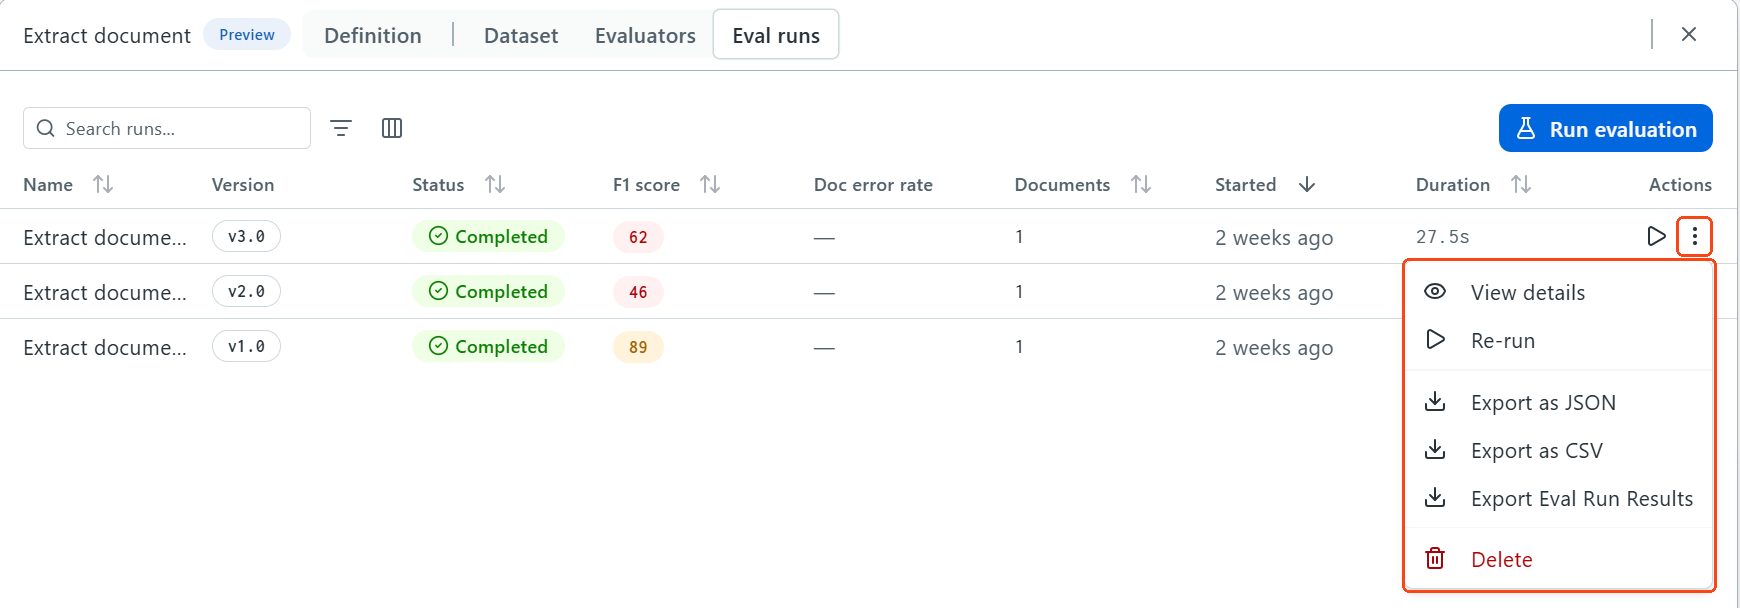Click the Doc error rate column header
Image resolution: width=1740 pixels, height=608 pixels.
click(x=873, y=184)
